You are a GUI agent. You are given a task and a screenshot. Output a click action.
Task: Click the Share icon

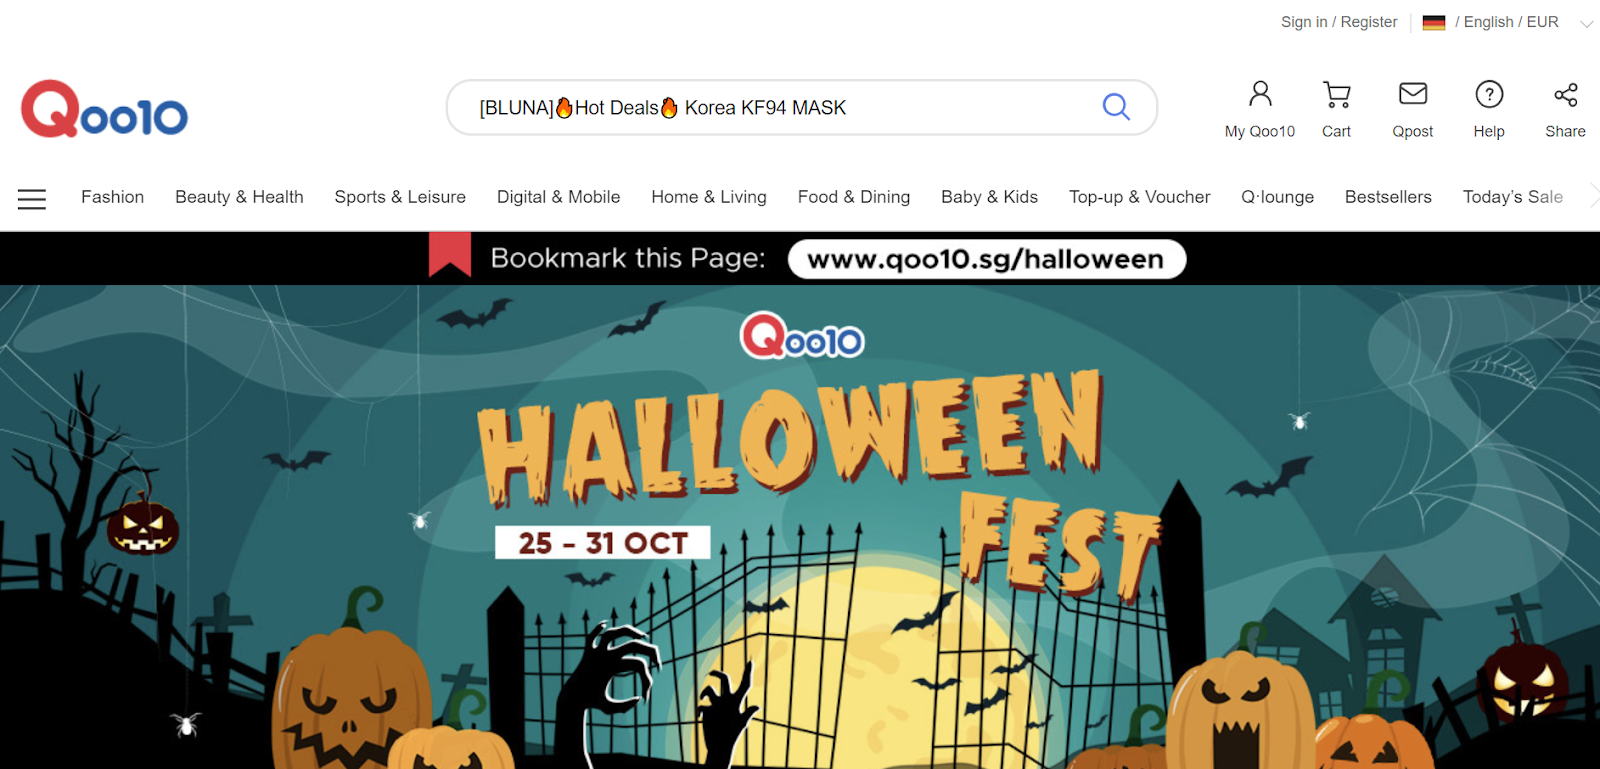(1566, 94)
